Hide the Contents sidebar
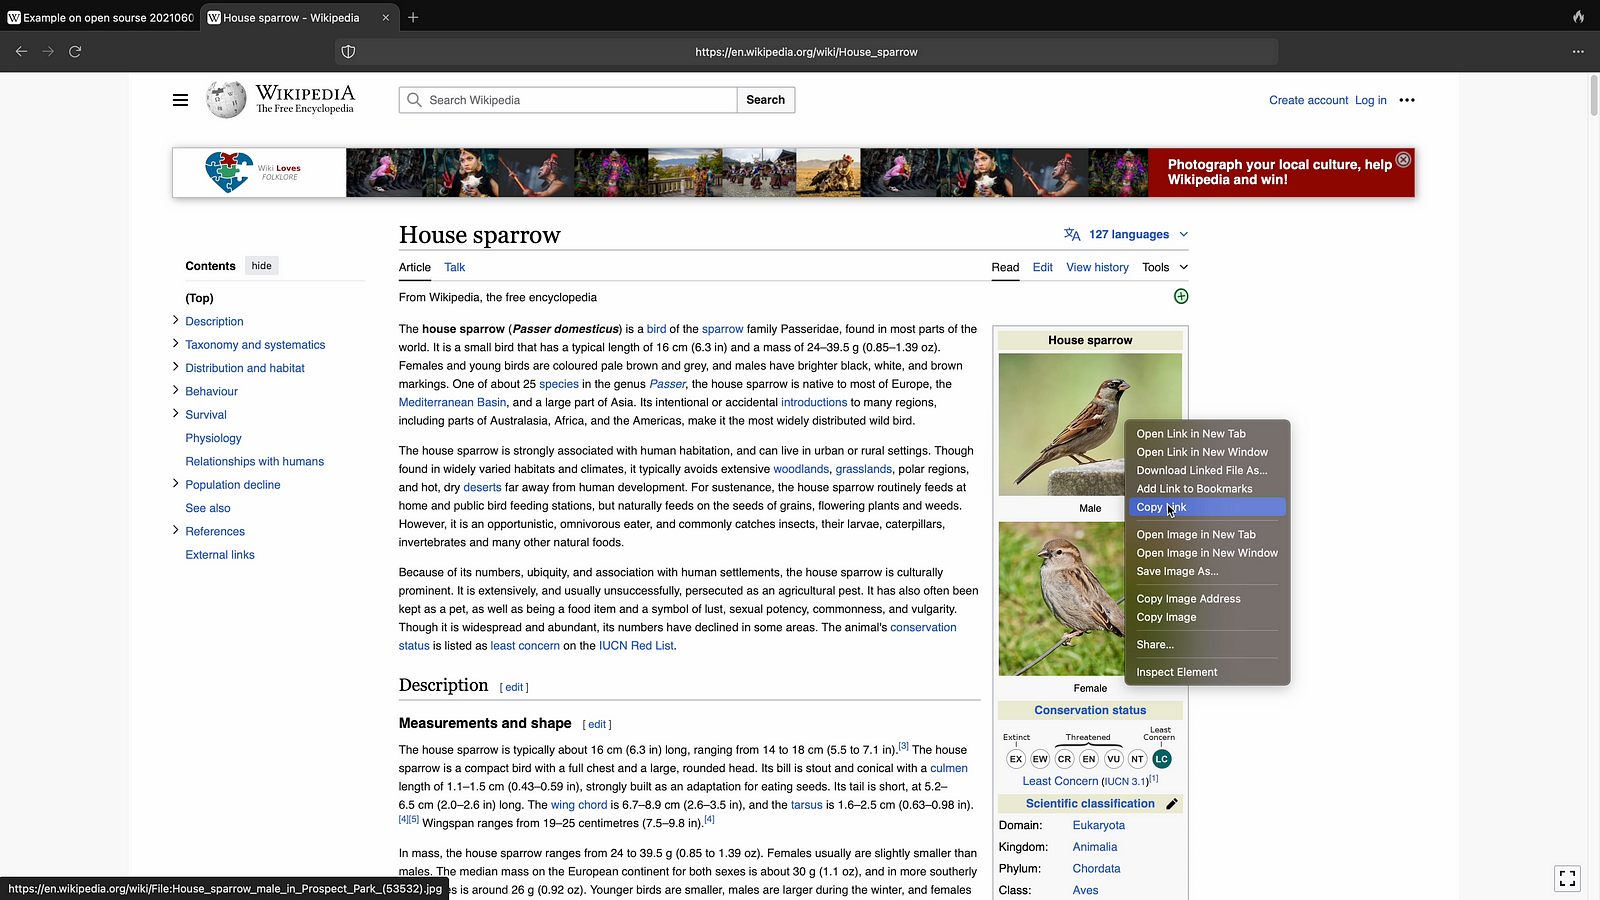Screen dimensions: 1600x900 pos(261,266)
